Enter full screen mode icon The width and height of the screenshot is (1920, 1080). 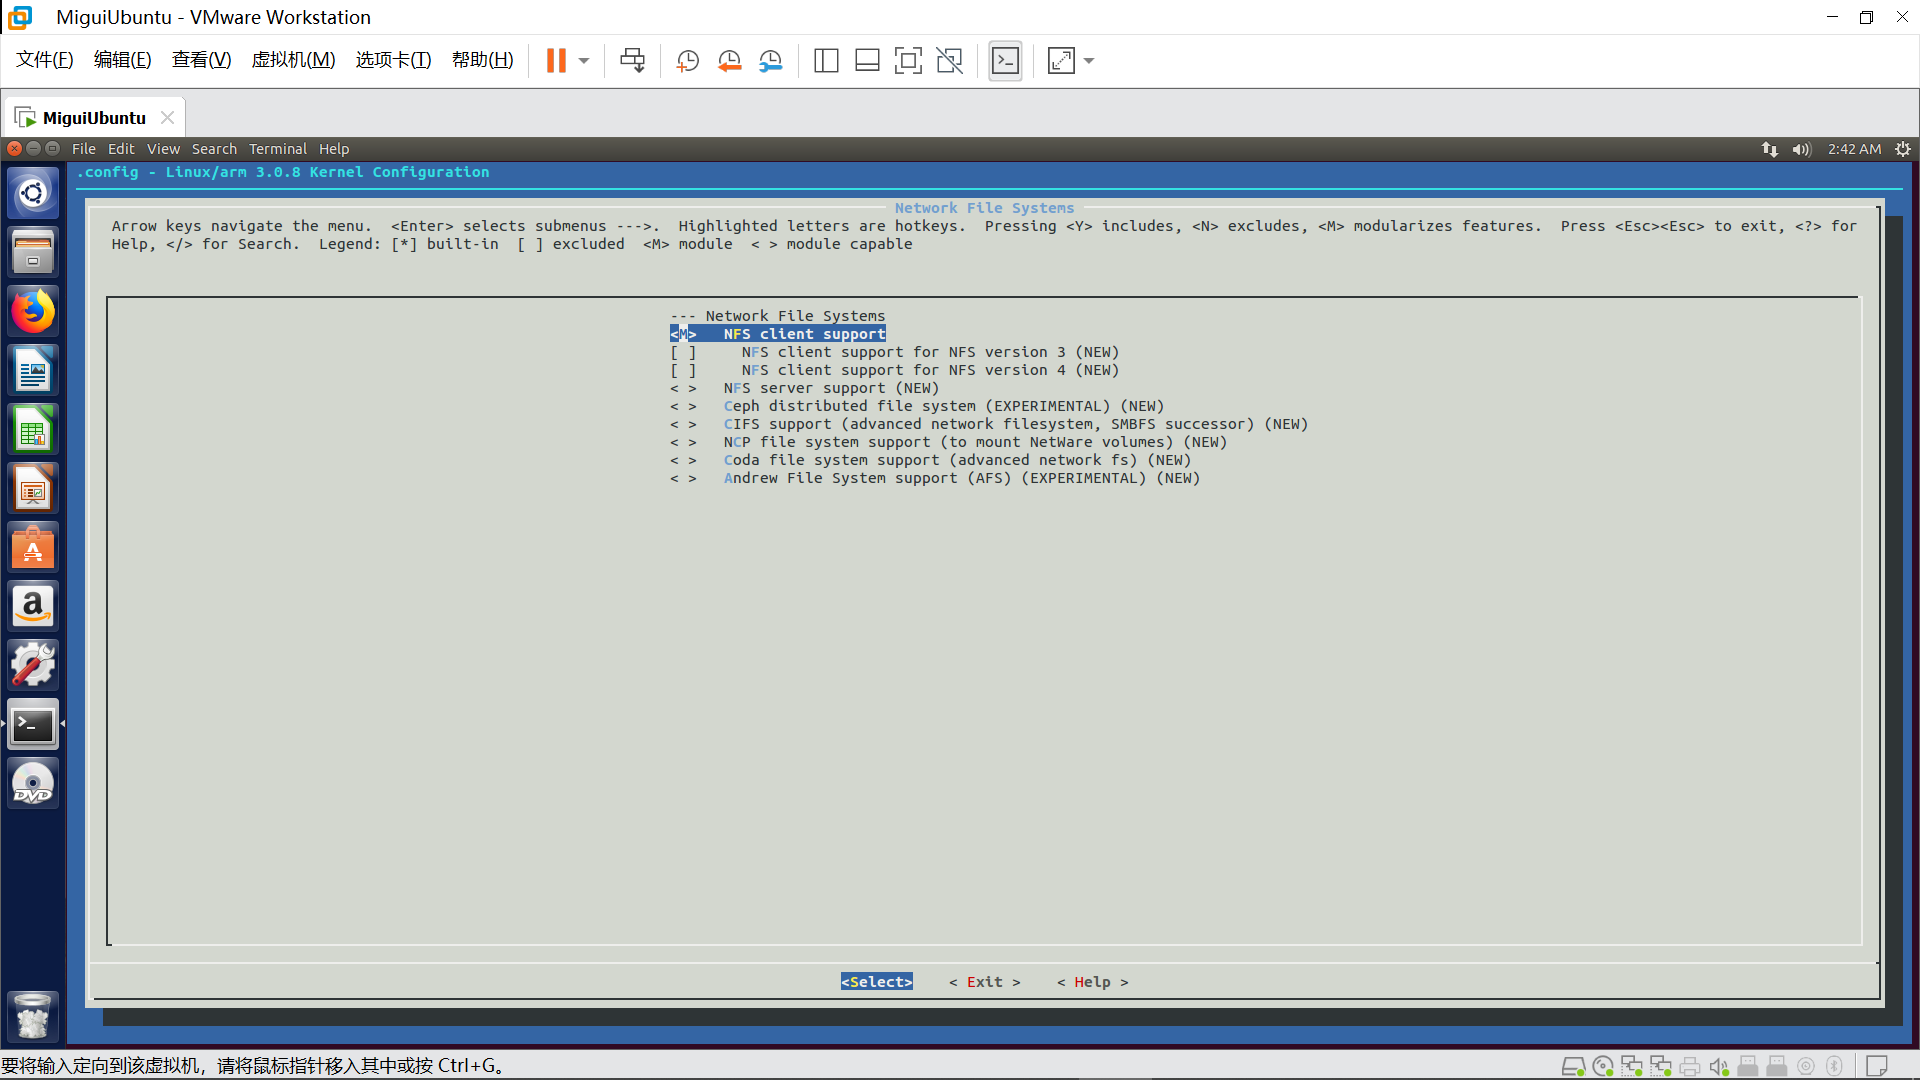[x=908, y=61]
